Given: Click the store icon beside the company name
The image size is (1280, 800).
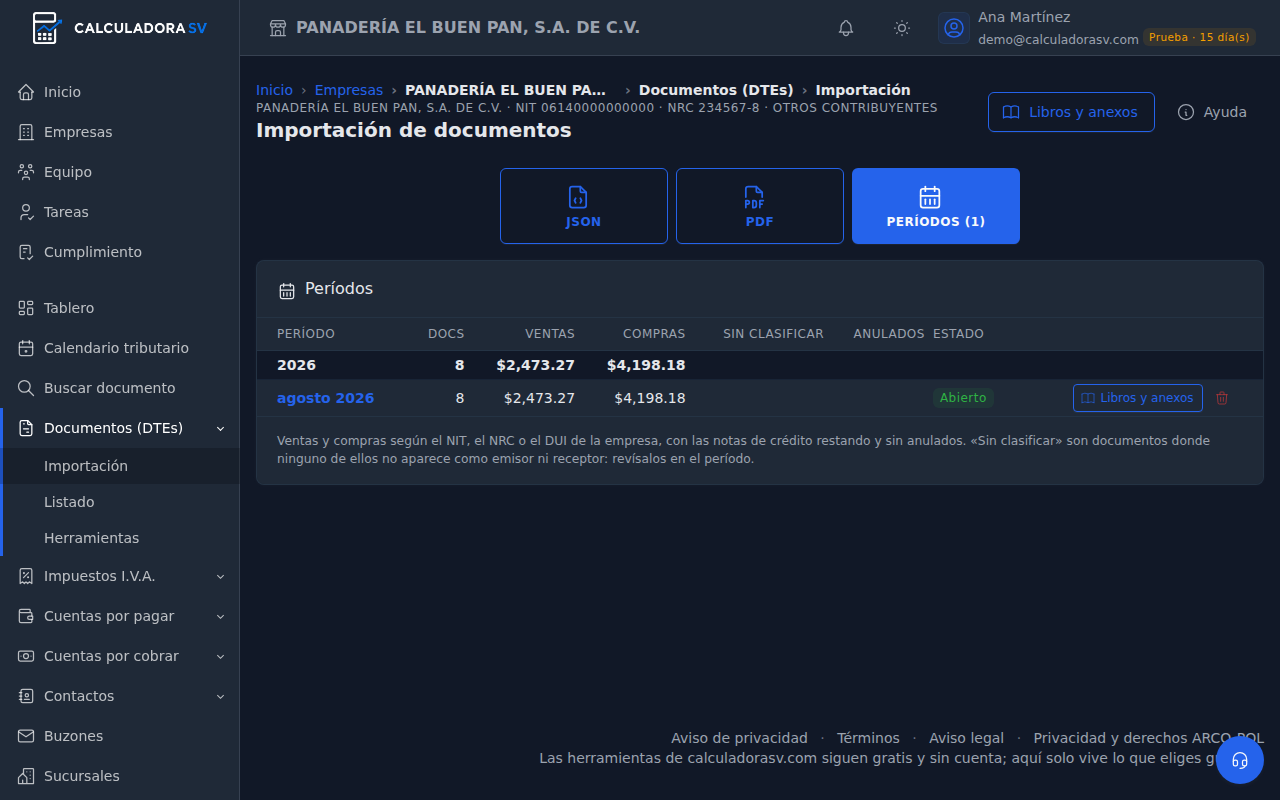Looking at the screenshot, I should (278, 28).
